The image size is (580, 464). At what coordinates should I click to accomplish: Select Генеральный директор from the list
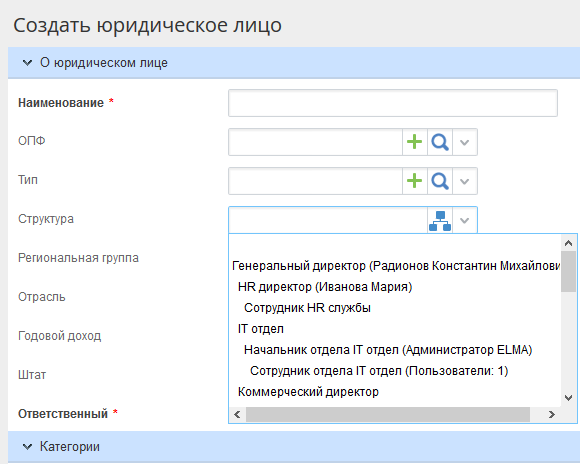tap(395, 266)
